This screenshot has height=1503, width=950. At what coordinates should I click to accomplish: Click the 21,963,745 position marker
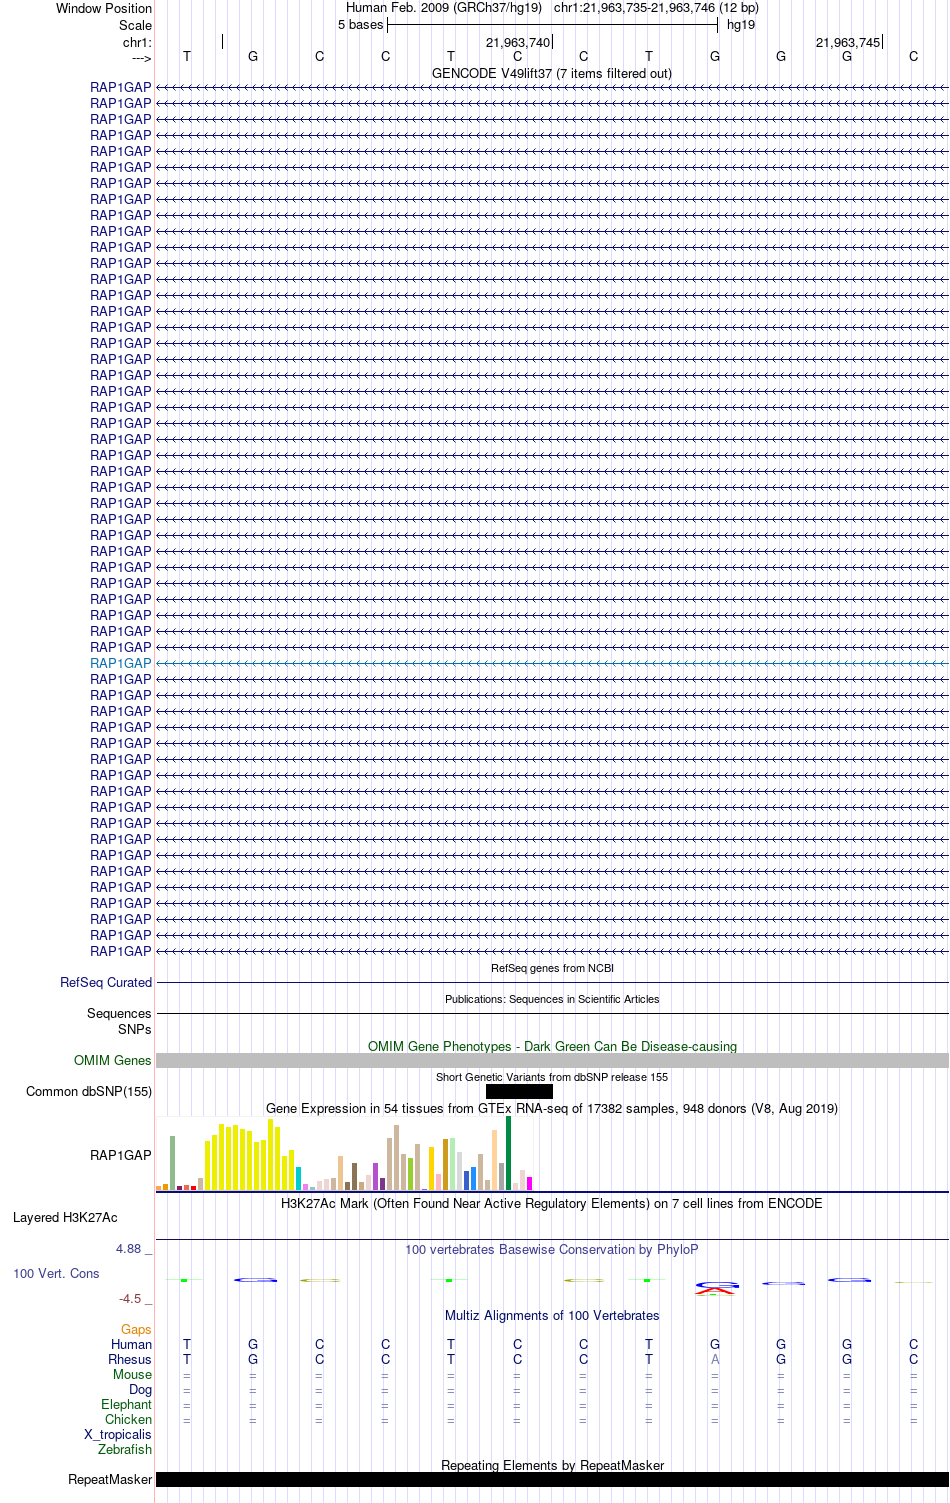click(848, 42)
